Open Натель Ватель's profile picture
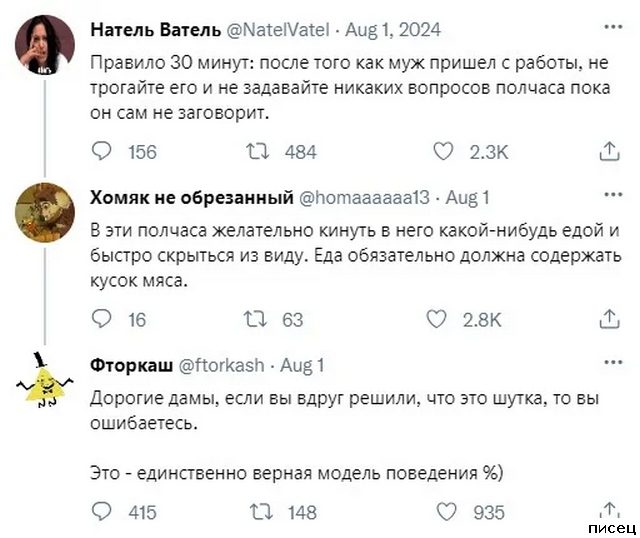 coord(42,44)
